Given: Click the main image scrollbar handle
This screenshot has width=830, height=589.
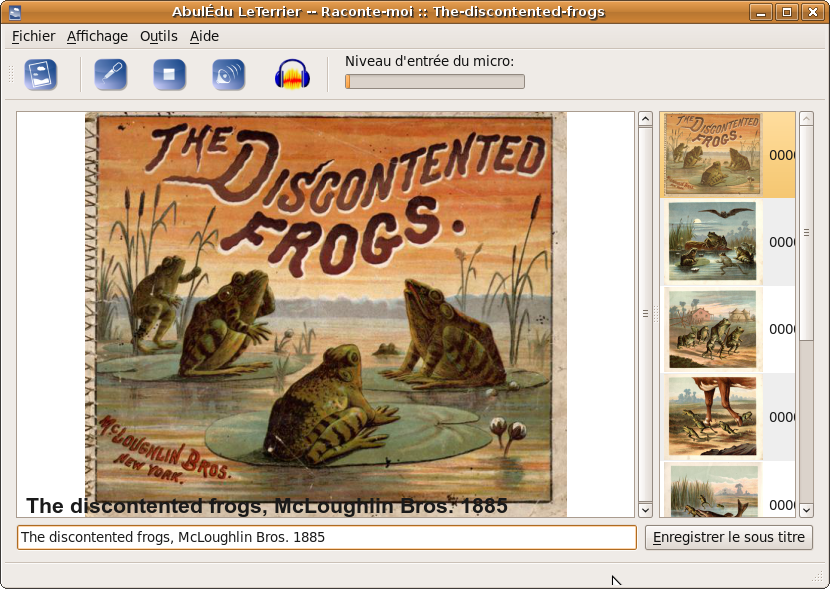Looking at the screenshot, I should [x=645, y=314].
